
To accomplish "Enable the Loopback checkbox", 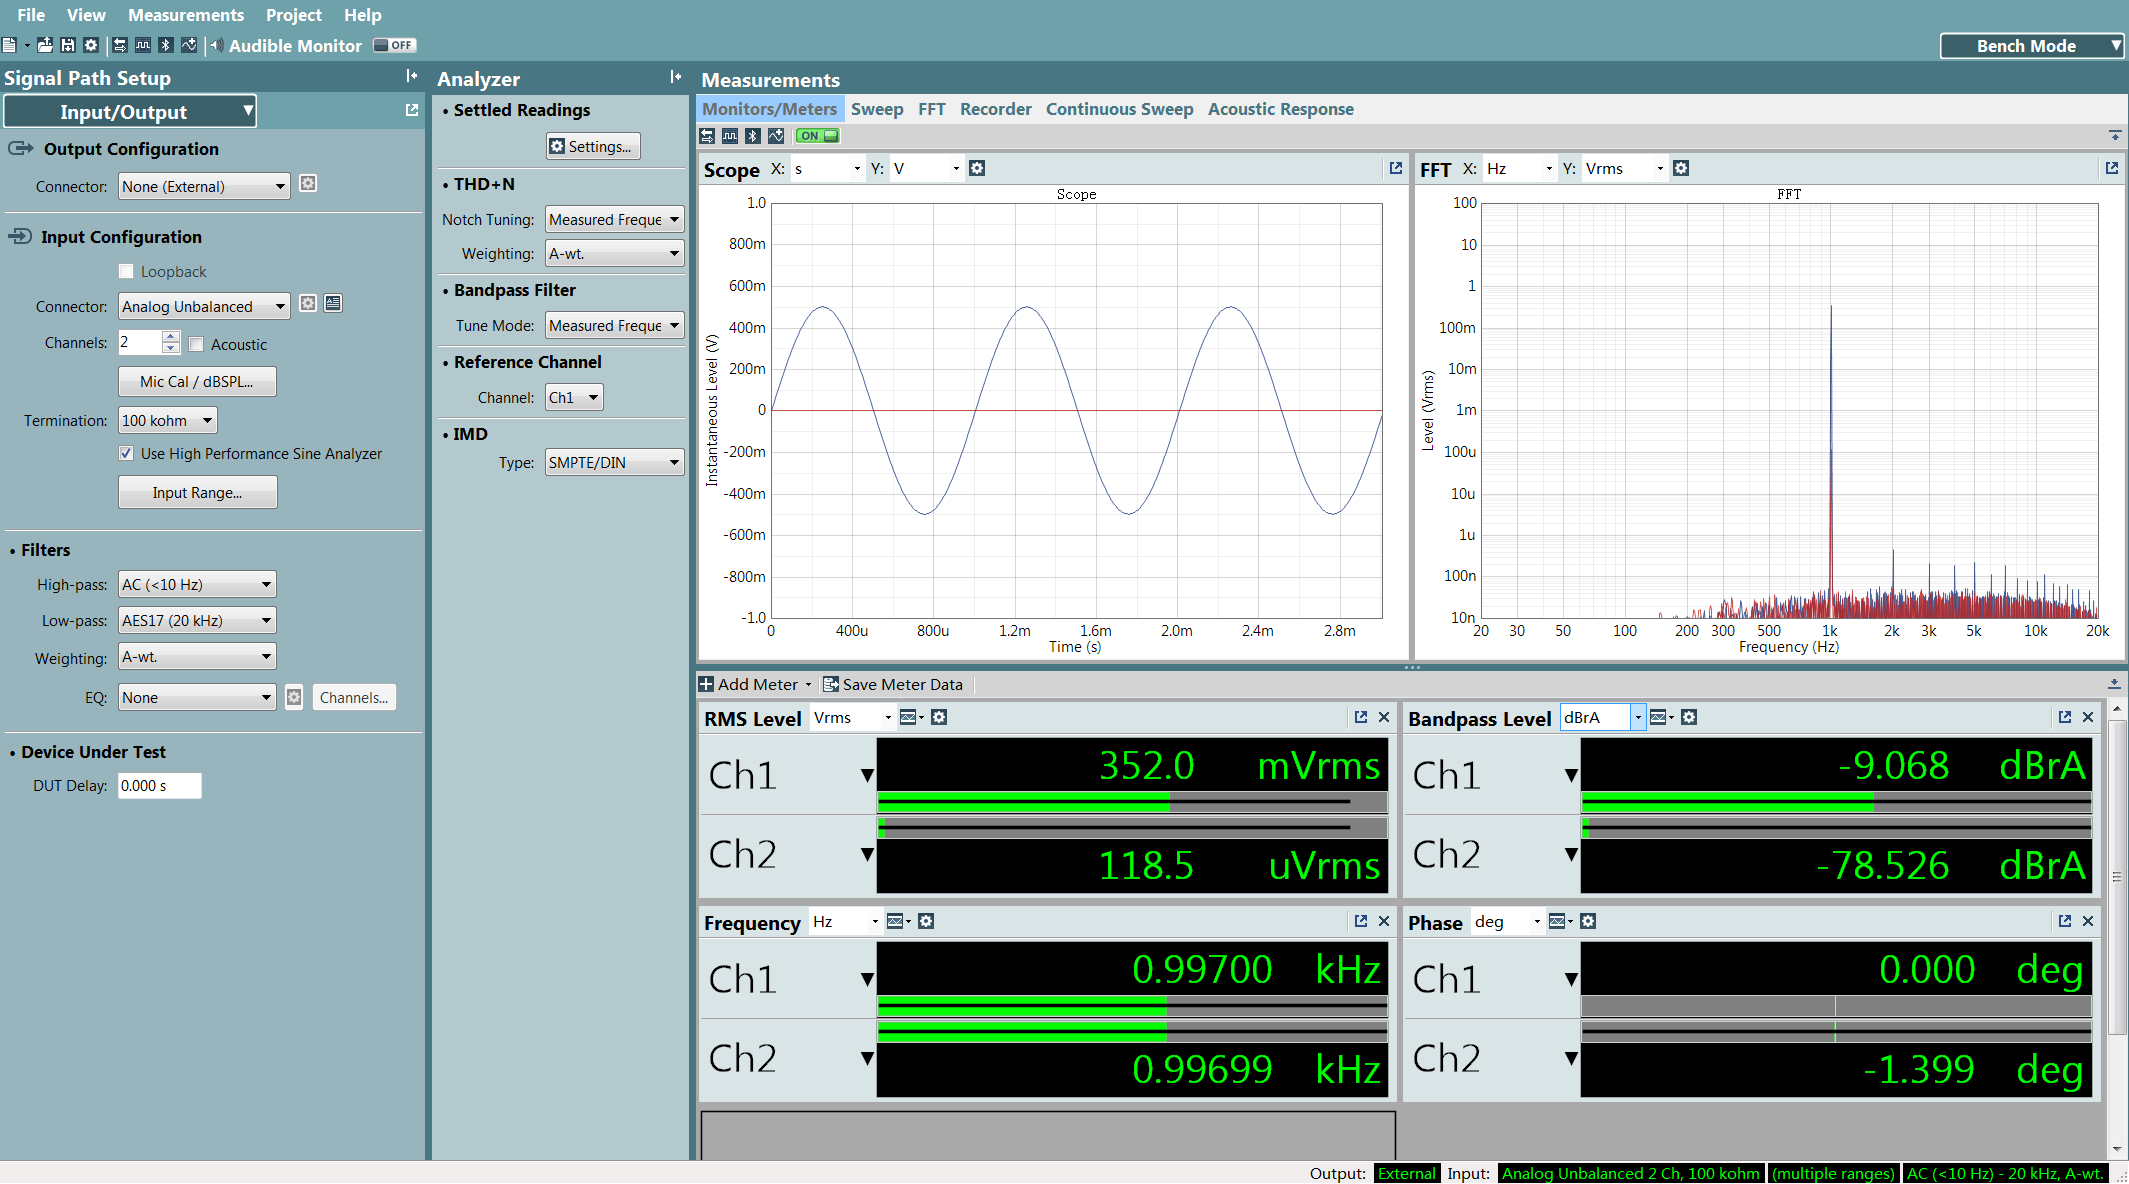I will (126, 271).
